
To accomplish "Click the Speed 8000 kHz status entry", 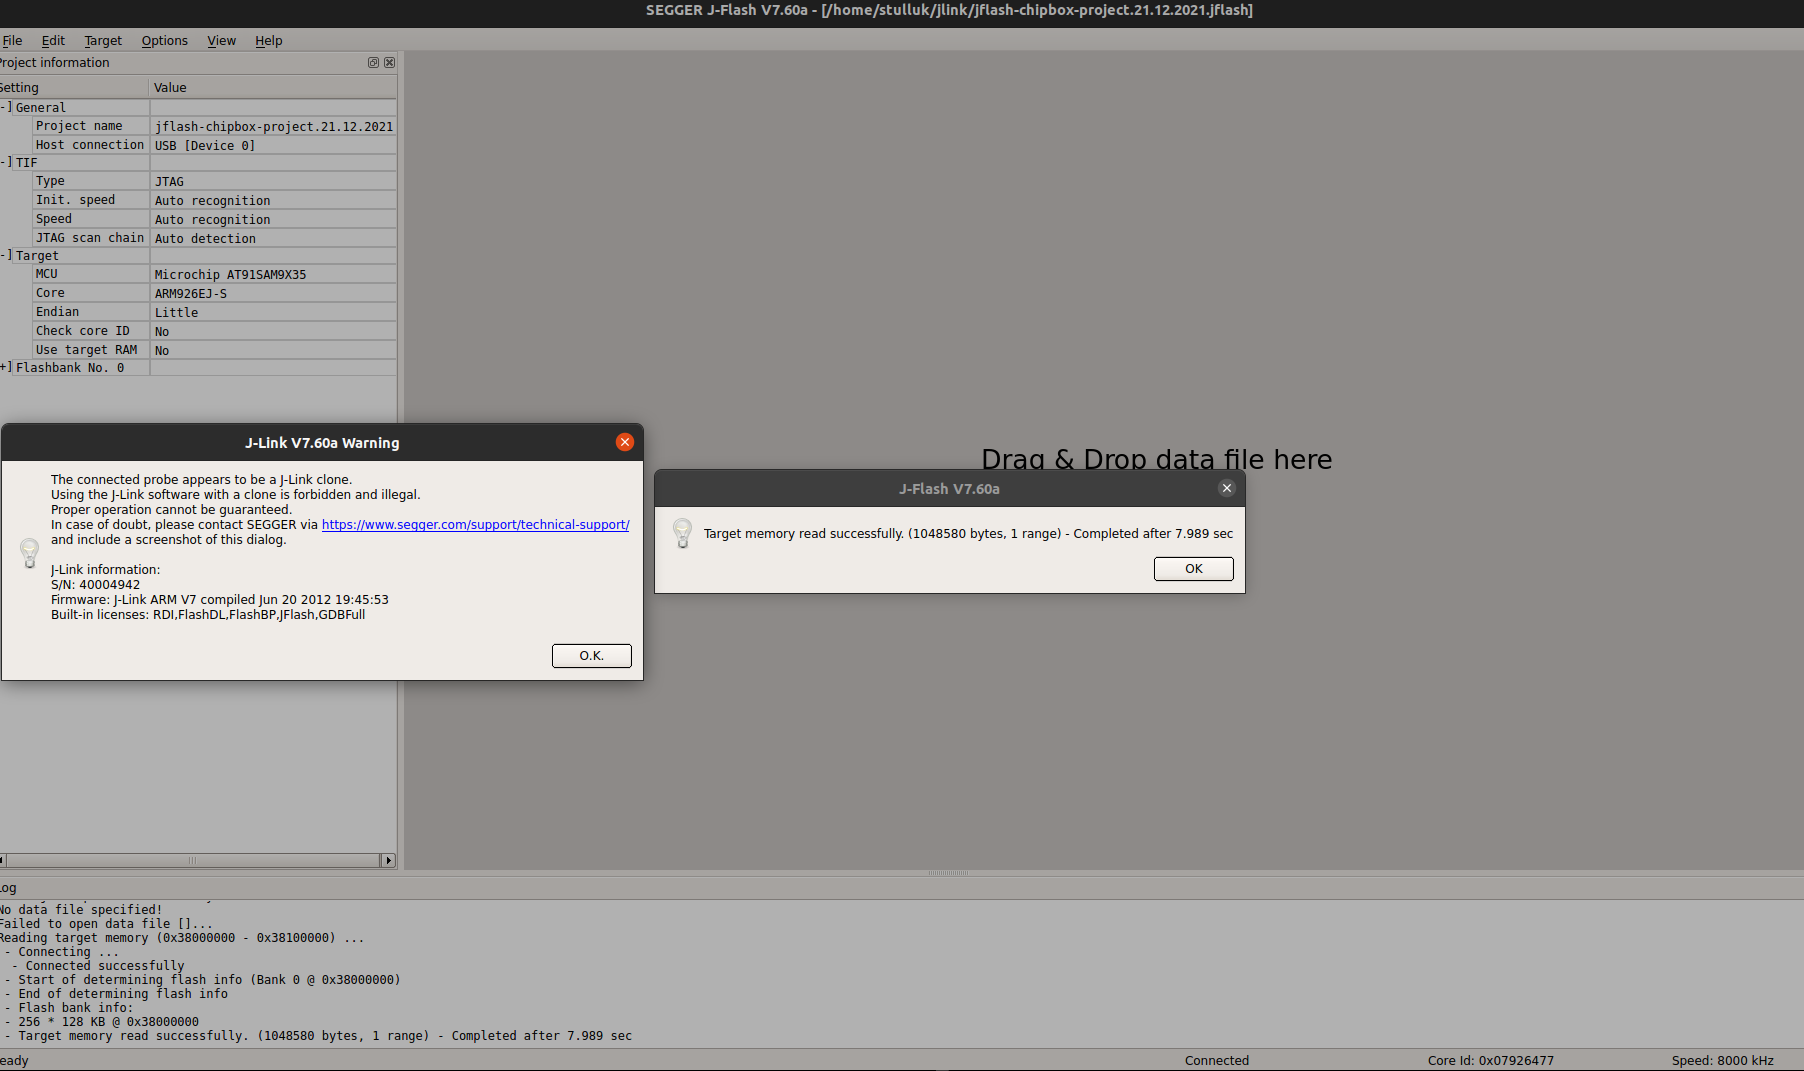I will (1723, 1061).
